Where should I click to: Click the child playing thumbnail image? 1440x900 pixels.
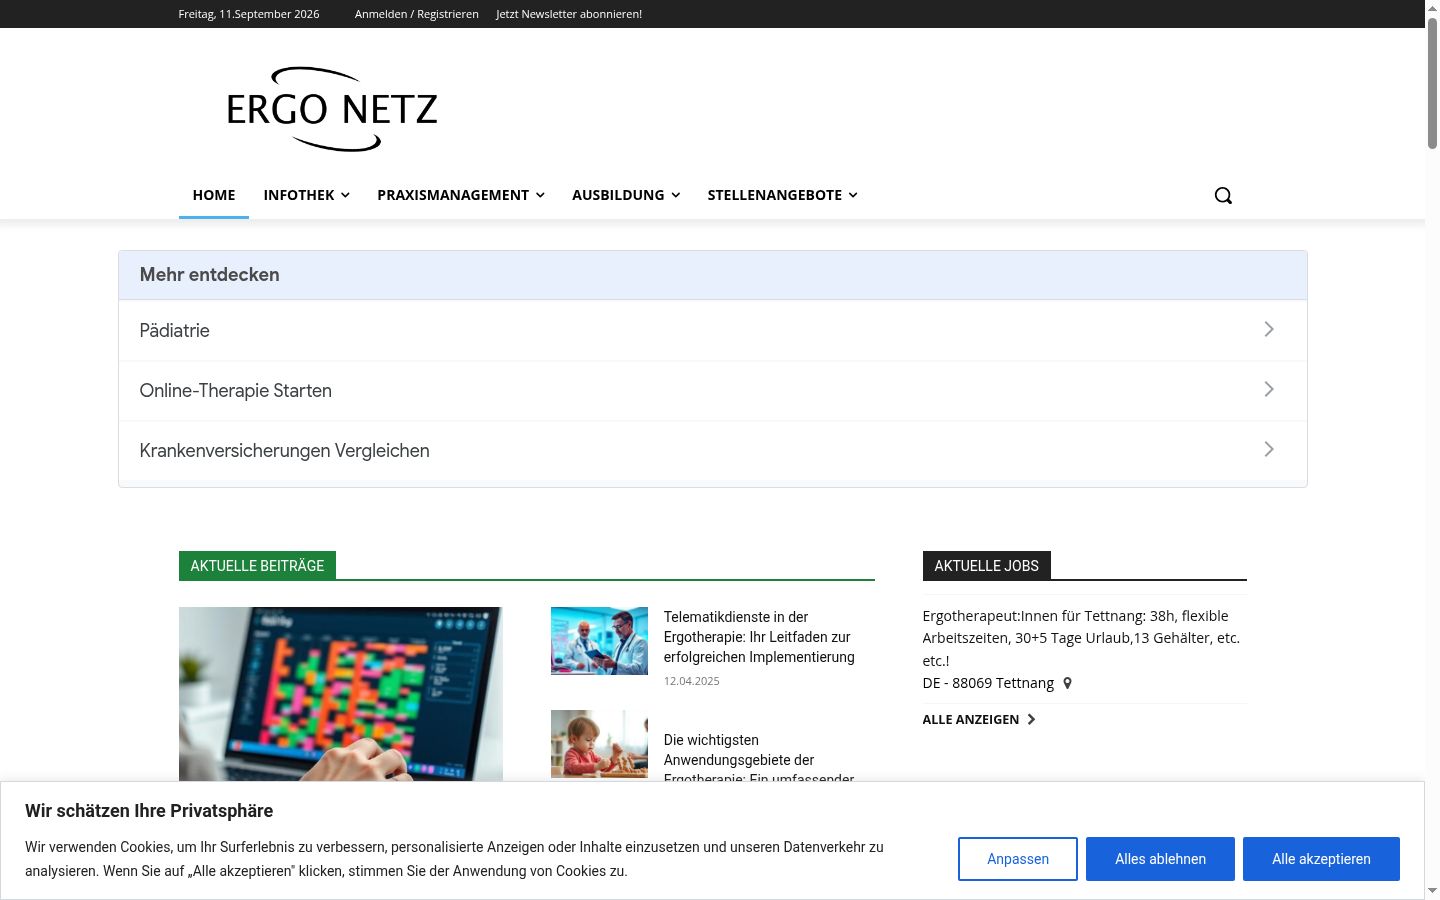click(x=599, y=744)
